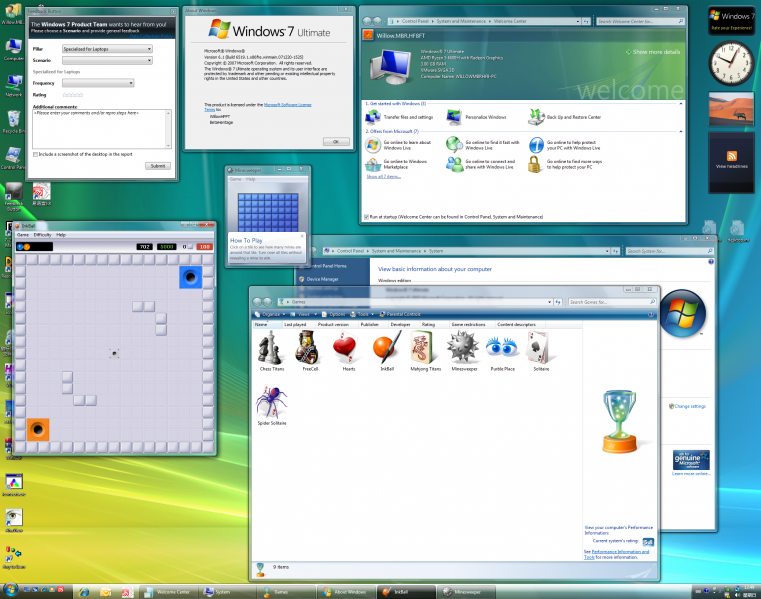Image resolution: width=761 pixels, height=599 pixels.
Task: Open the Chess Titans game icon
Action: click(x=271, y=349)
